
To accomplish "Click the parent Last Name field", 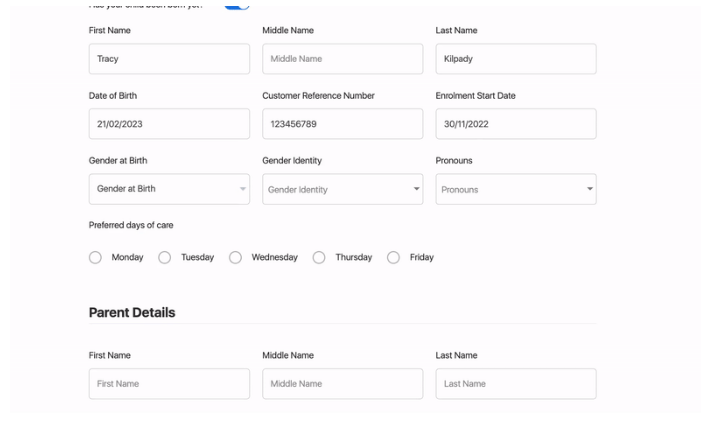I will [515, 384].
